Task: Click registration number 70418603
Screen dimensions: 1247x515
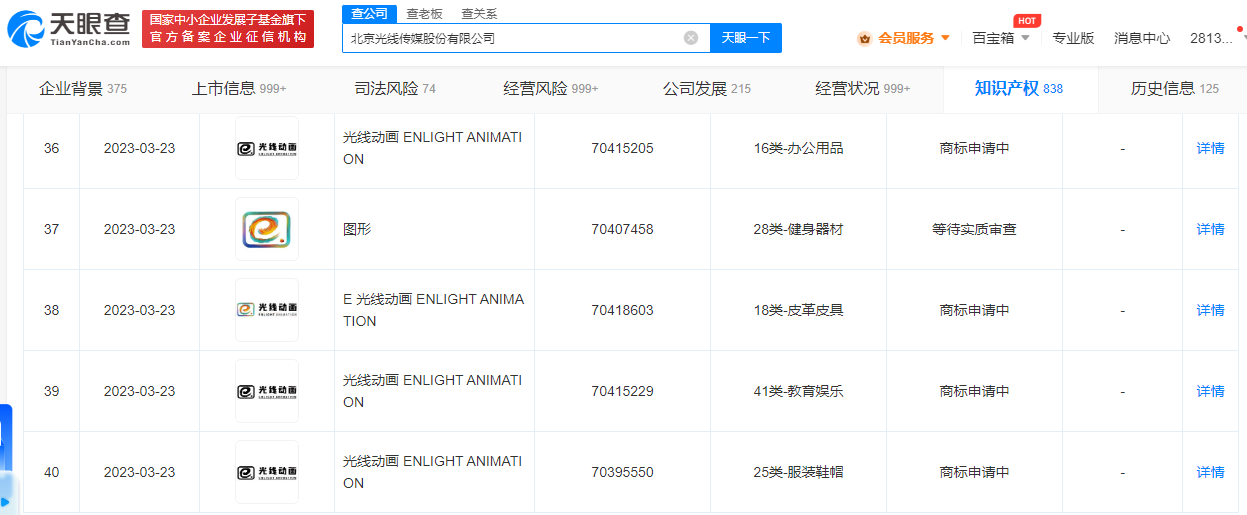Action: 622,310
